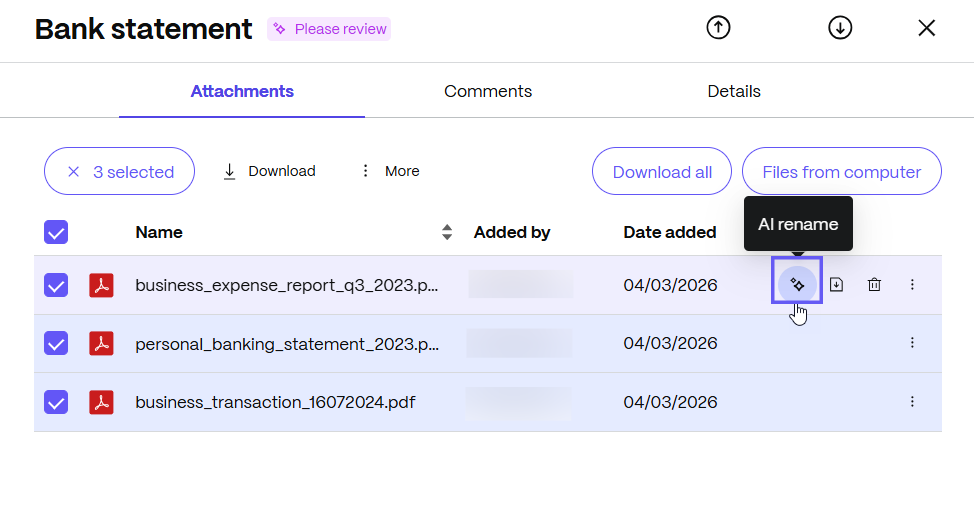Screen dimensions: 974x516
Task: Switch to the Comments tab
Action: (x=488, y=91)
